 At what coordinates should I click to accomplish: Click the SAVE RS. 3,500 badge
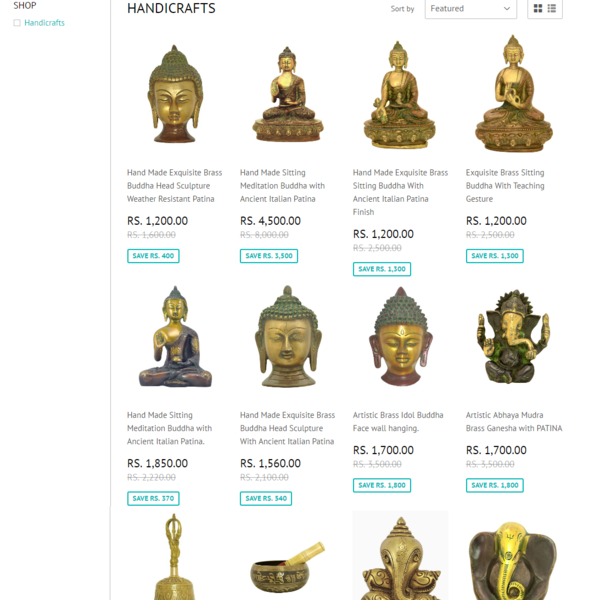point(269,256)
